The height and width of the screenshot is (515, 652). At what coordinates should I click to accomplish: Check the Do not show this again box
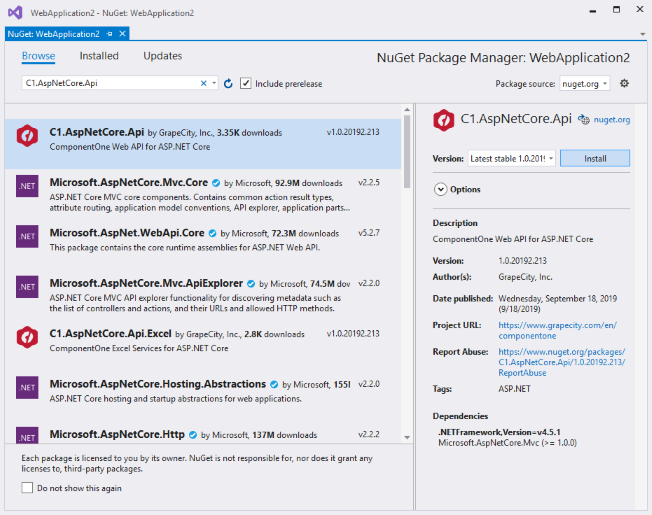[27, 488]
